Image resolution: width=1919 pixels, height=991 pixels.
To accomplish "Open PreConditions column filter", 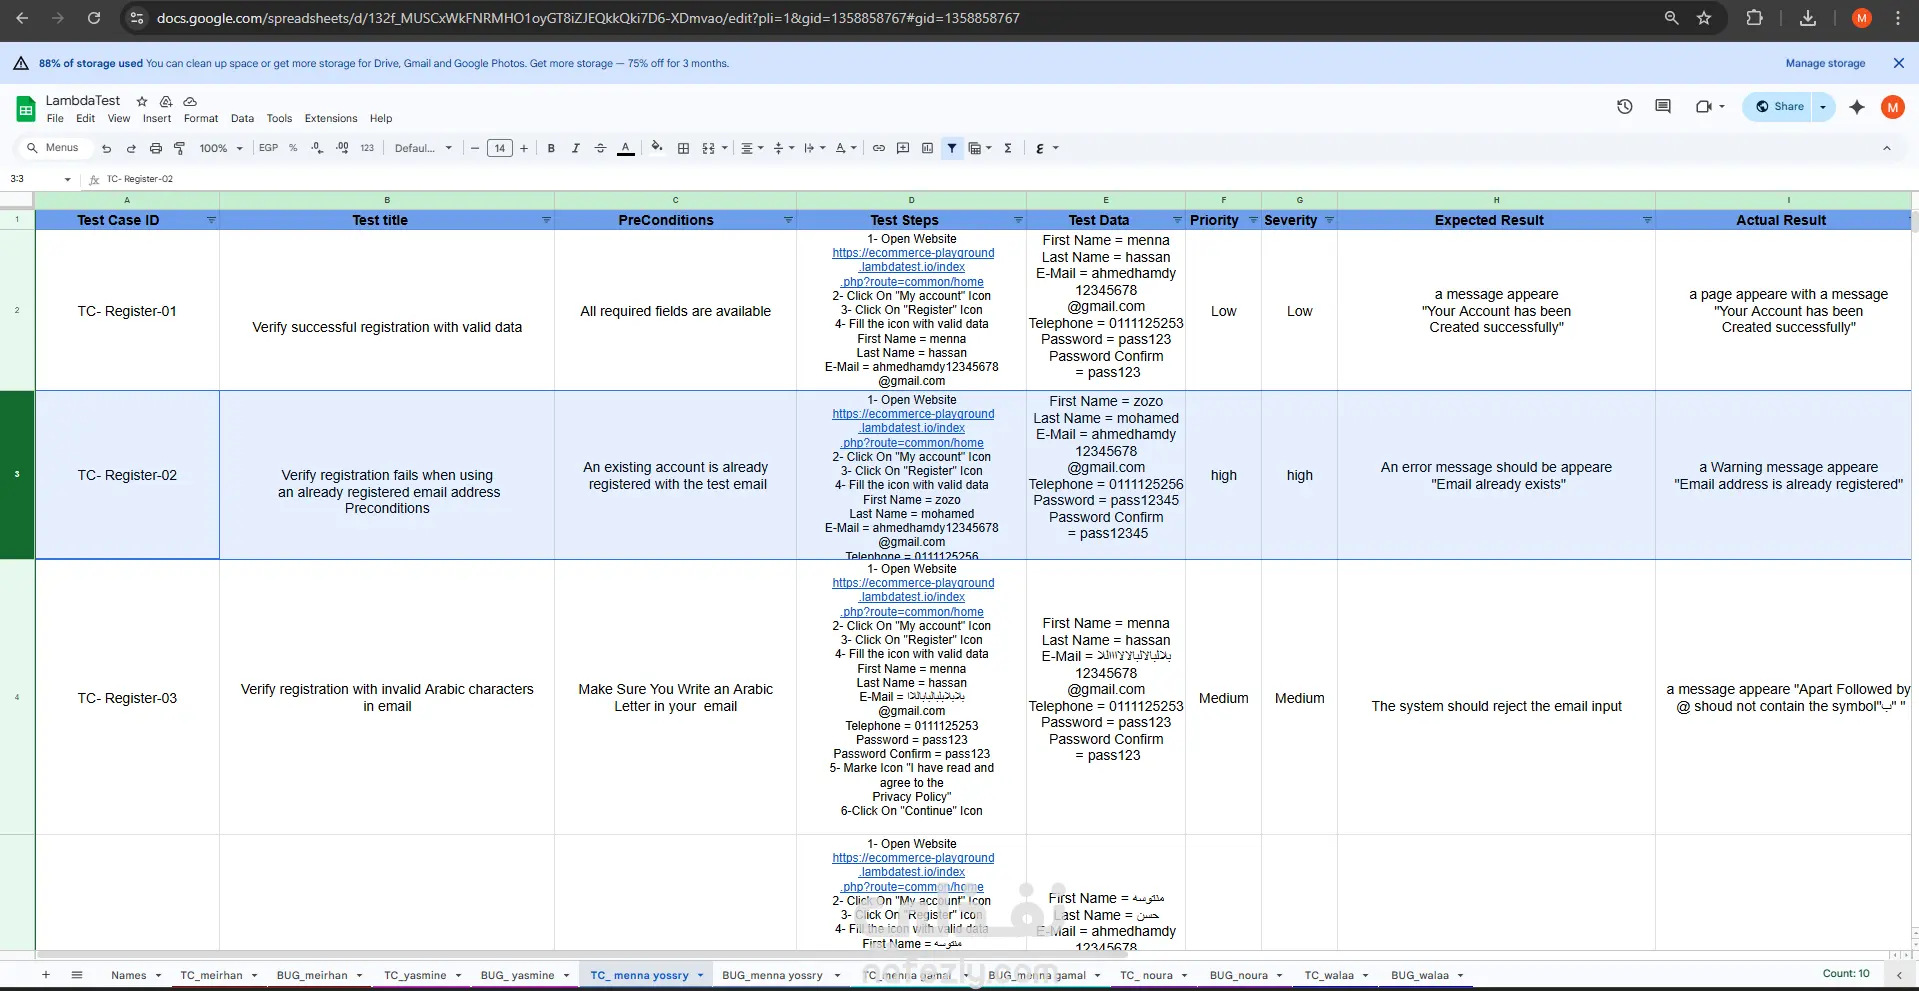I will 788,220.
